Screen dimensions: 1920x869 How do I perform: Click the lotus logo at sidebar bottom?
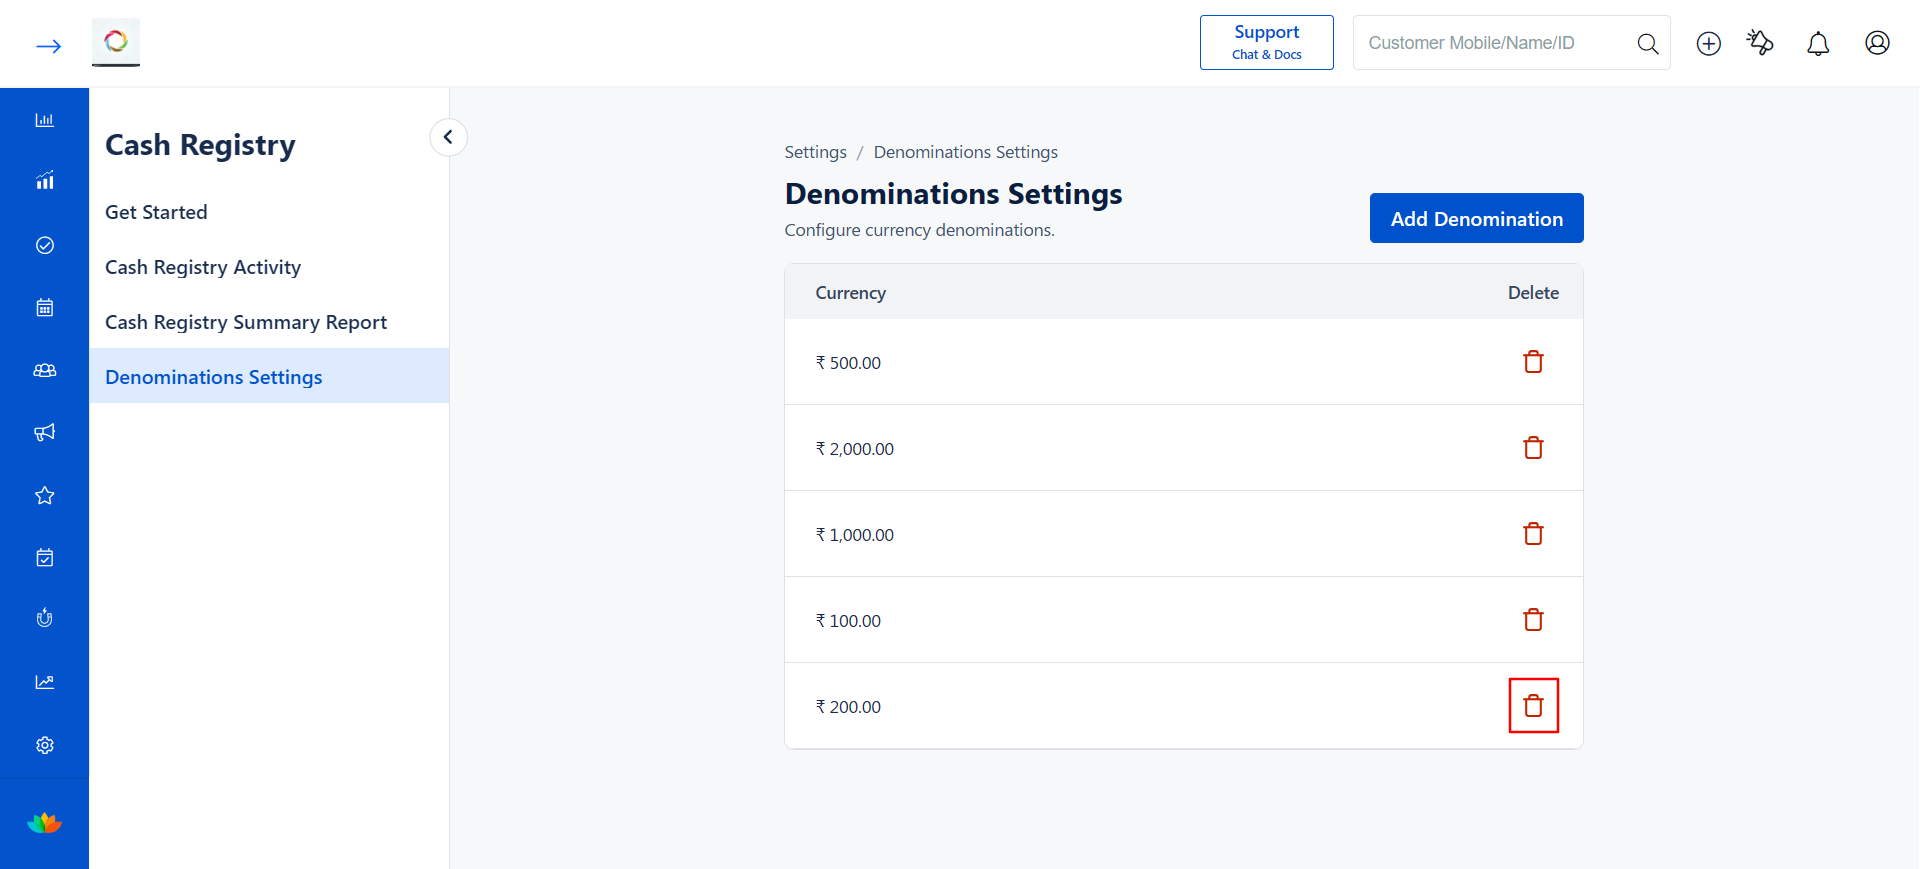pos(44,823)
